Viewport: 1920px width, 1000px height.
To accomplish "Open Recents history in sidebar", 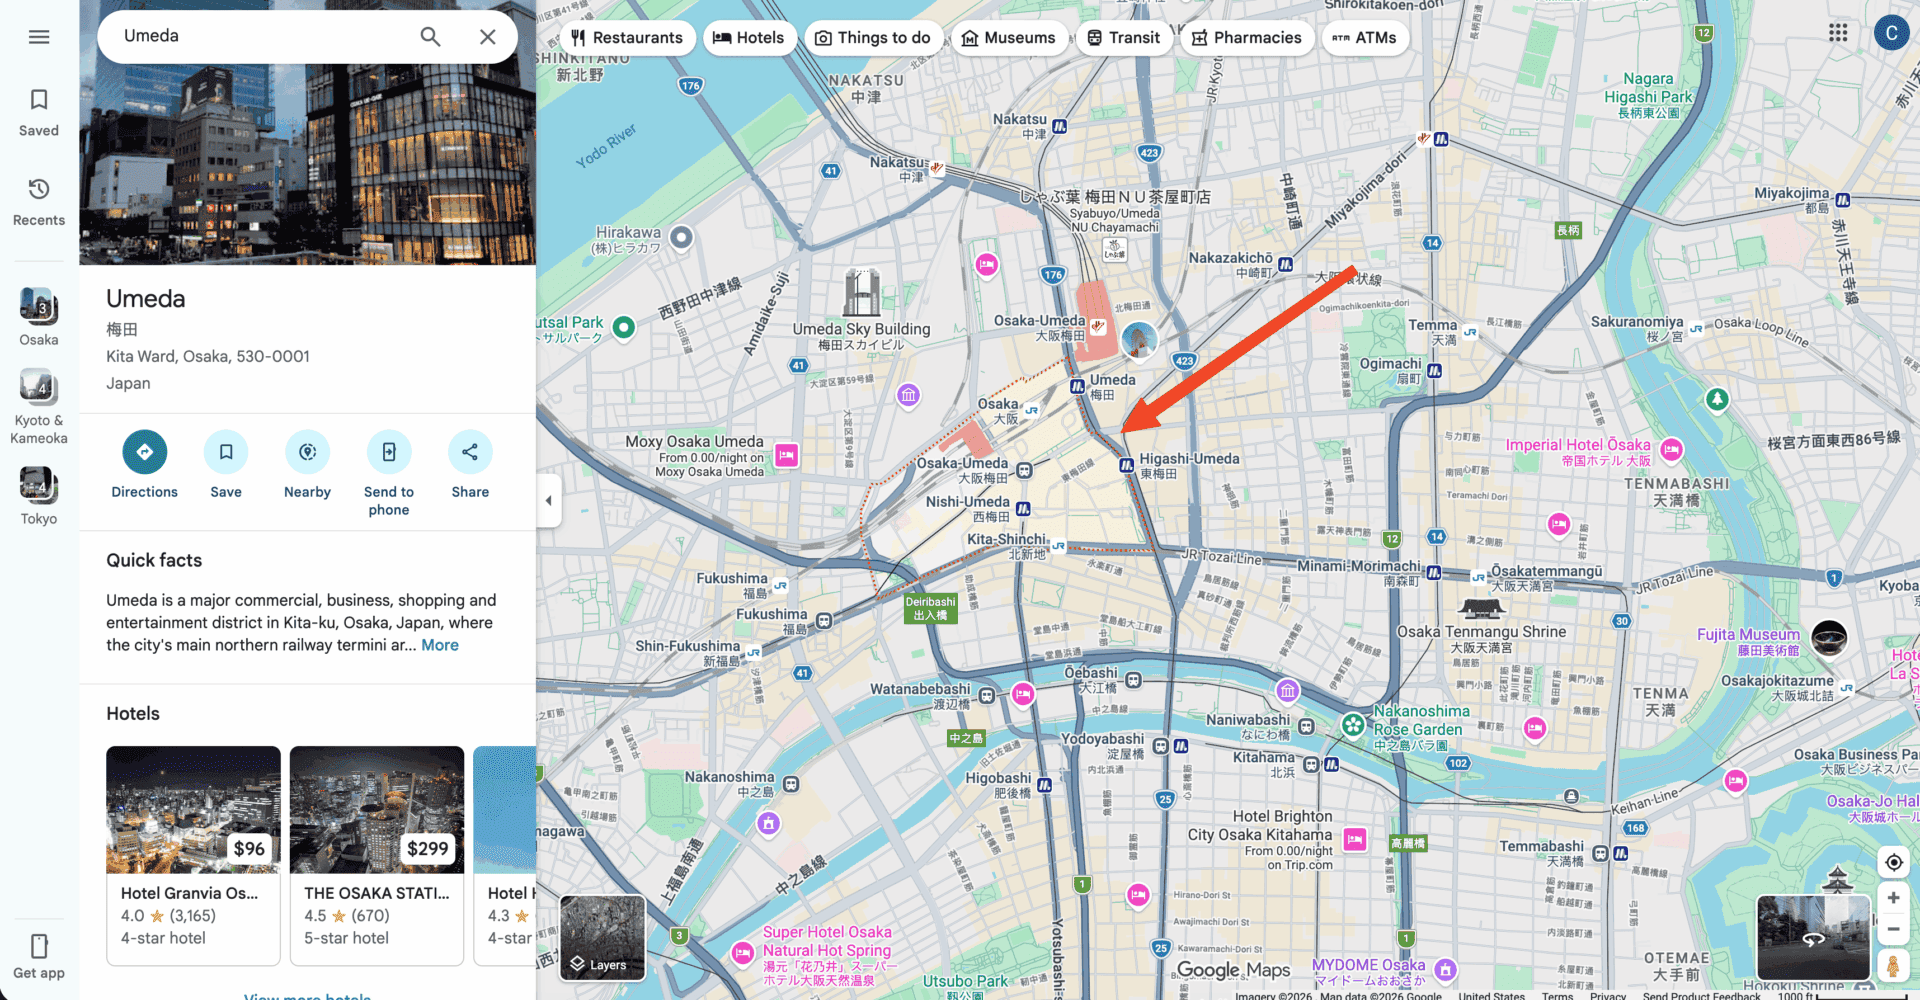I will point(39,201).
